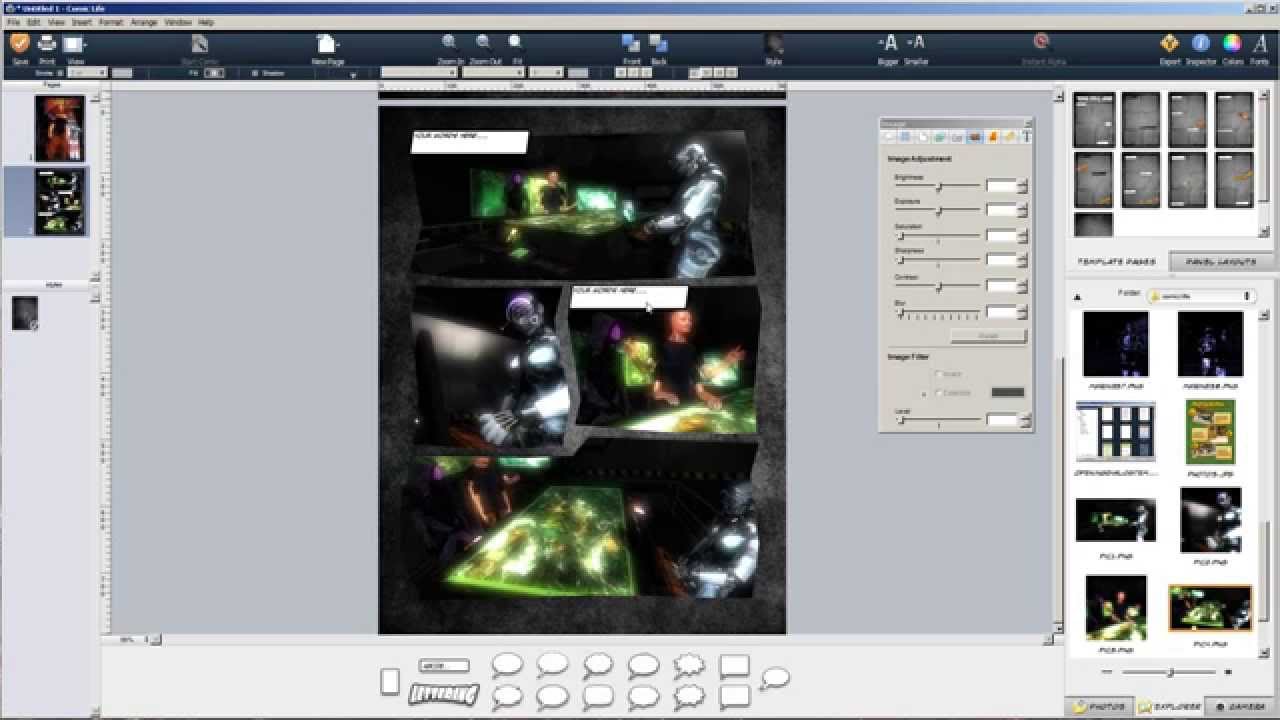The height and width of the screenshot is (720, 1280).
Task: Switch to the Photos tab
Action: 1098,706
